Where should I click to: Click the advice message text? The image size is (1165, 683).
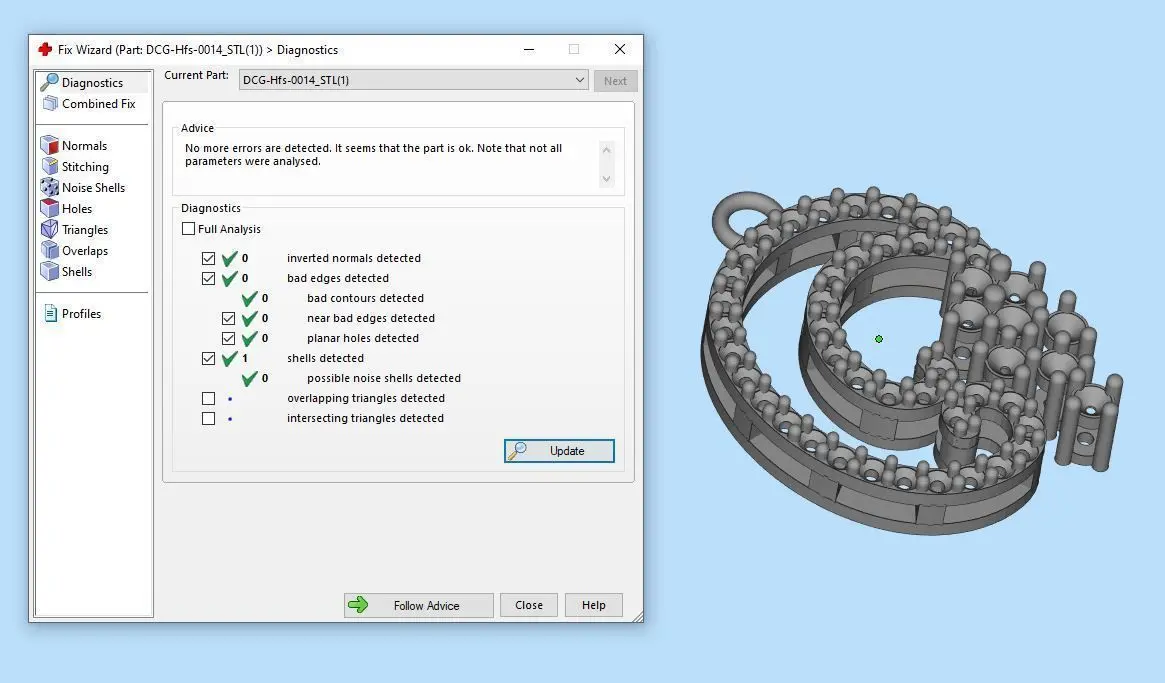374,155
